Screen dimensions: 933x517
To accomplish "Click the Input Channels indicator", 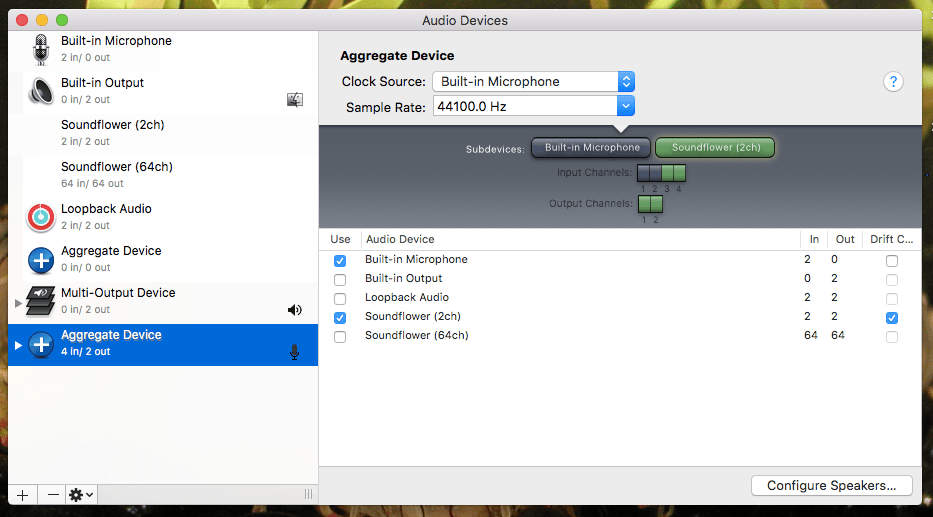I will coord(661,173).
